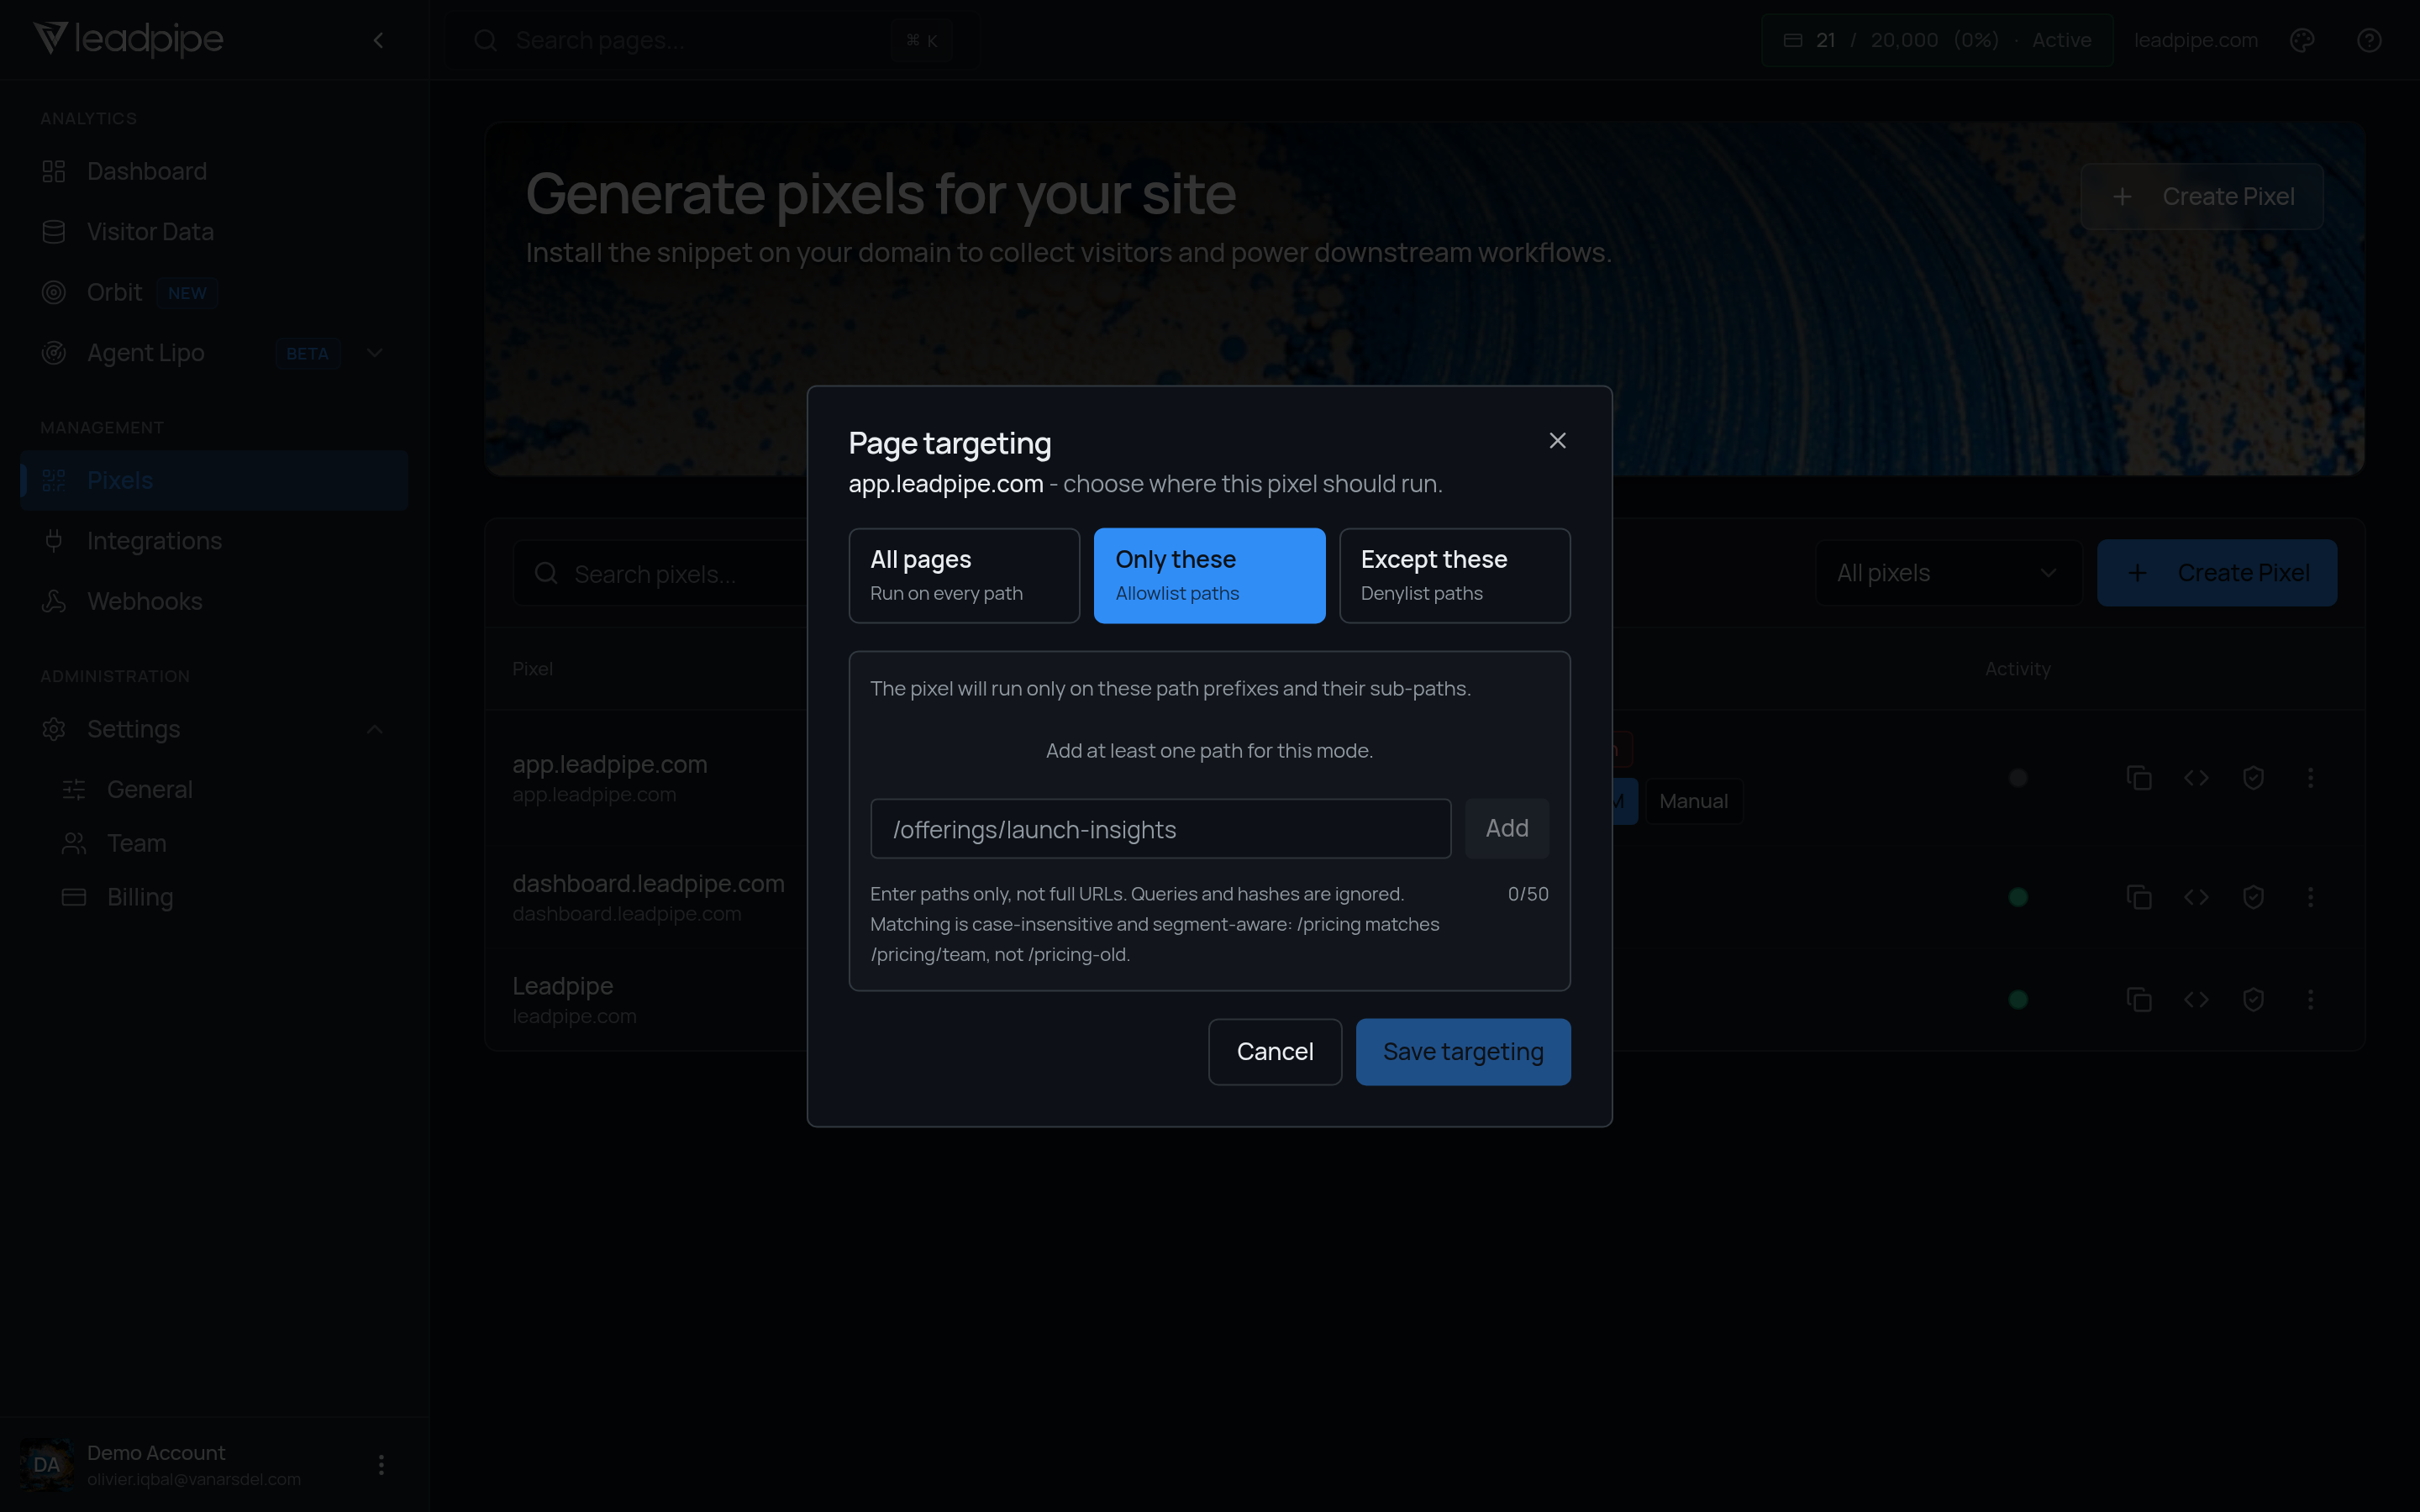This screenshot has width=2420, height=1512.
Task: Copy icon for app.leadpipe.com row
Action: [x=2139, y=778]
